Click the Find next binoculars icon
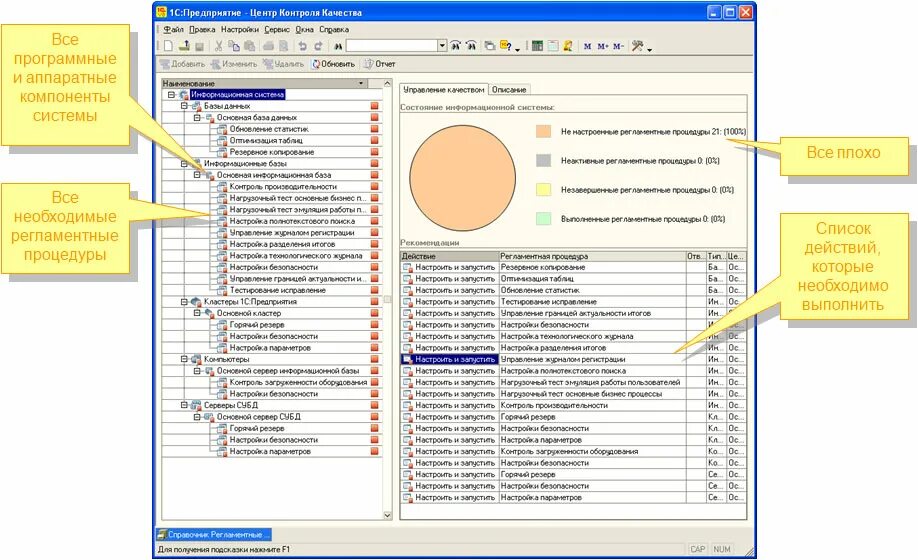 [455, 46]
